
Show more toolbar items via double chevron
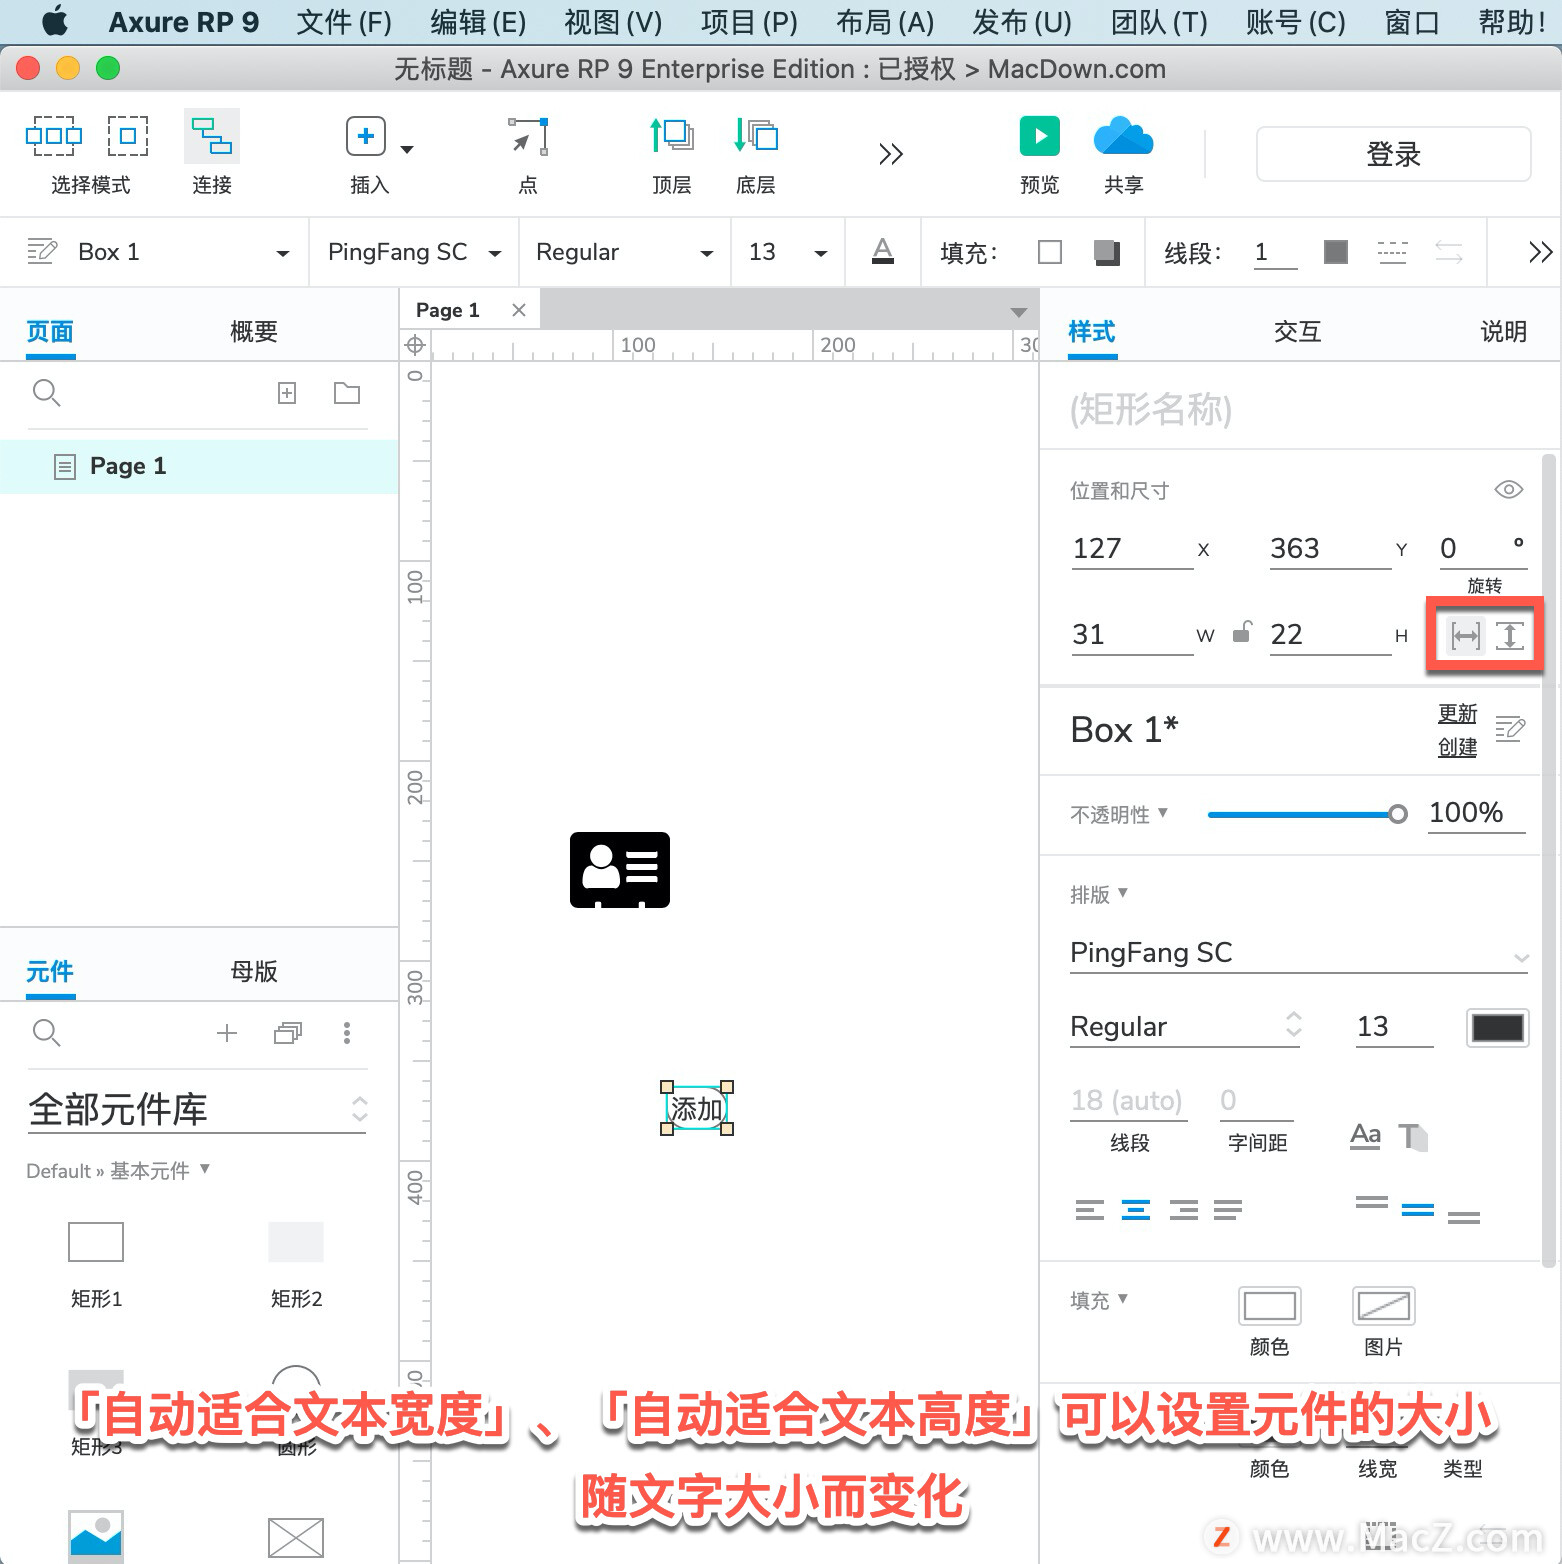click(x=891, y=154)
